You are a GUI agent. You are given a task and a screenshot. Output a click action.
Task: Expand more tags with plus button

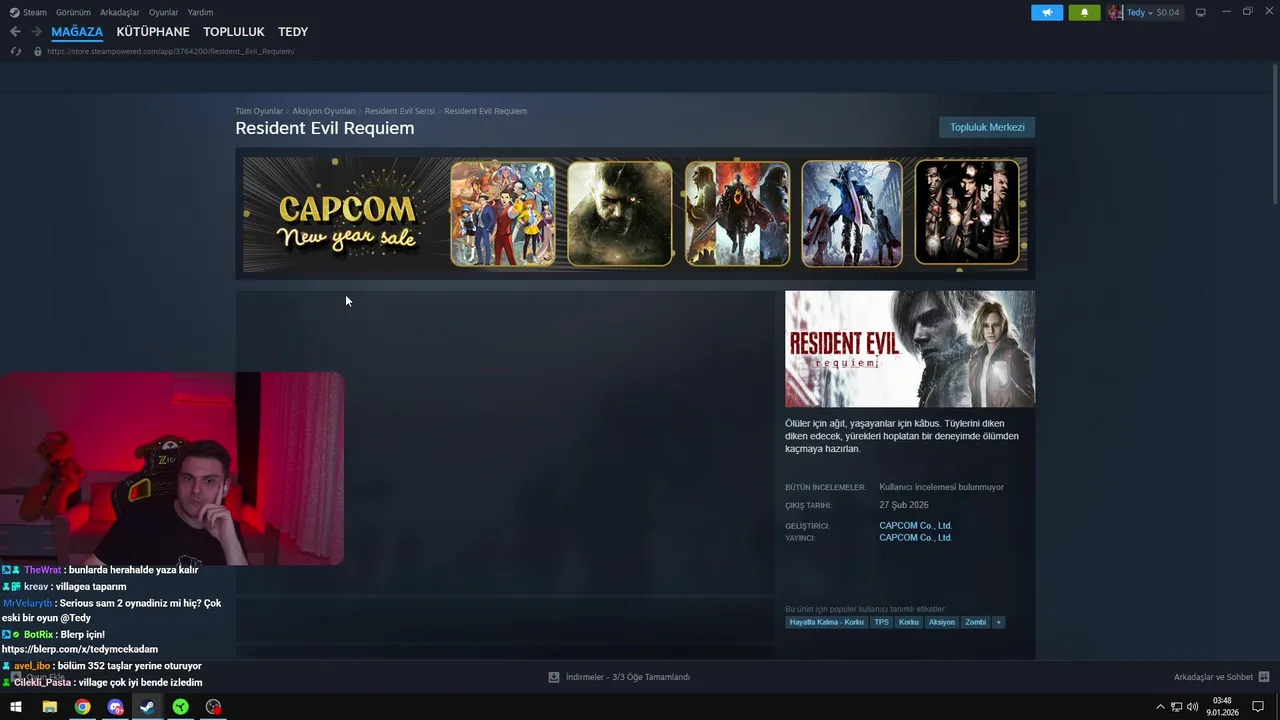(x=998, y=622)
